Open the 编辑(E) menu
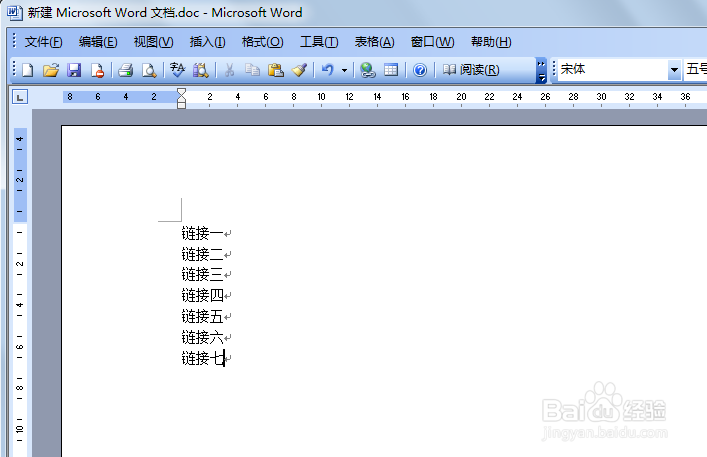Viewport: 707px width, 457px height. [x=98, y=42]
